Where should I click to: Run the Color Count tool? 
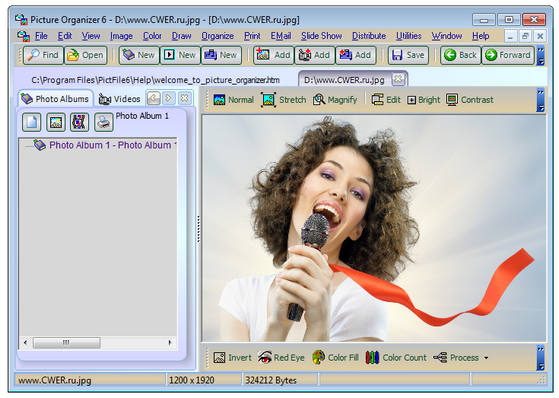[396, 357]
